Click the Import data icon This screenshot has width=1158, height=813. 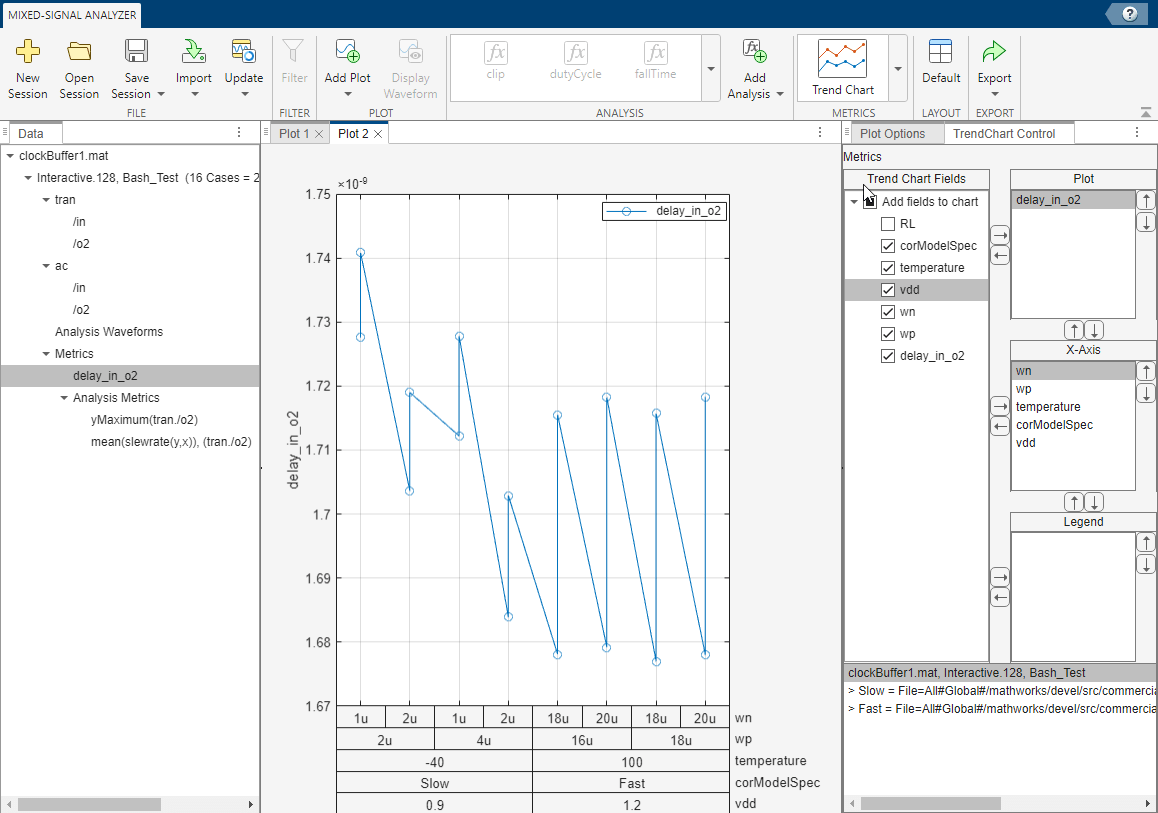click(194, 52)
